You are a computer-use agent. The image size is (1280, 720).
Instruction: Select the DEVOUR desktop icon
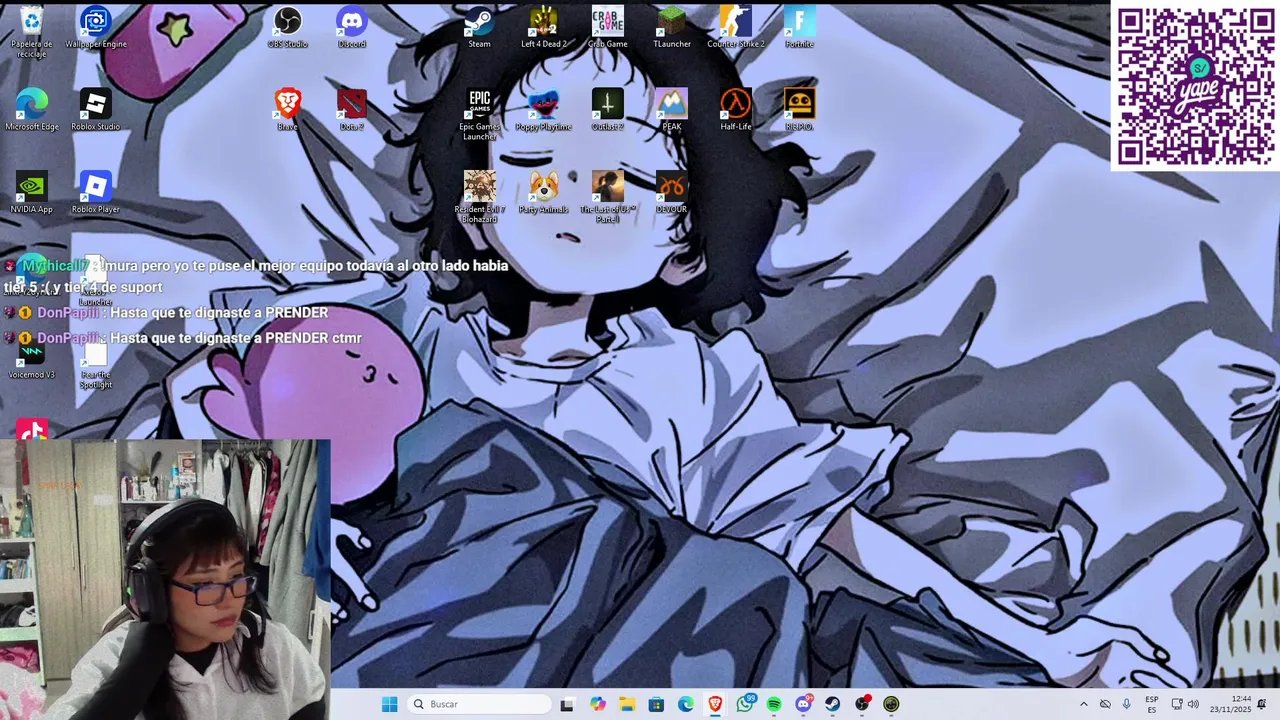pyautogui.click(x=672, y=192)
